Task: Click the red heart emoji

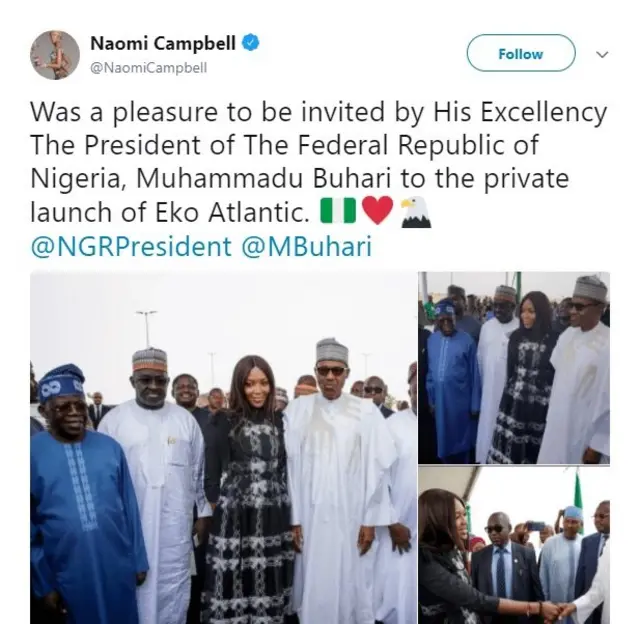Action: click(x=376, y=212)
